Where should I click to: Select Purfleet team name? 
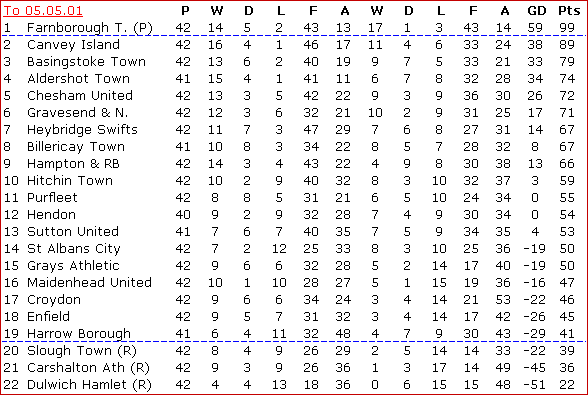click(52, 197)
